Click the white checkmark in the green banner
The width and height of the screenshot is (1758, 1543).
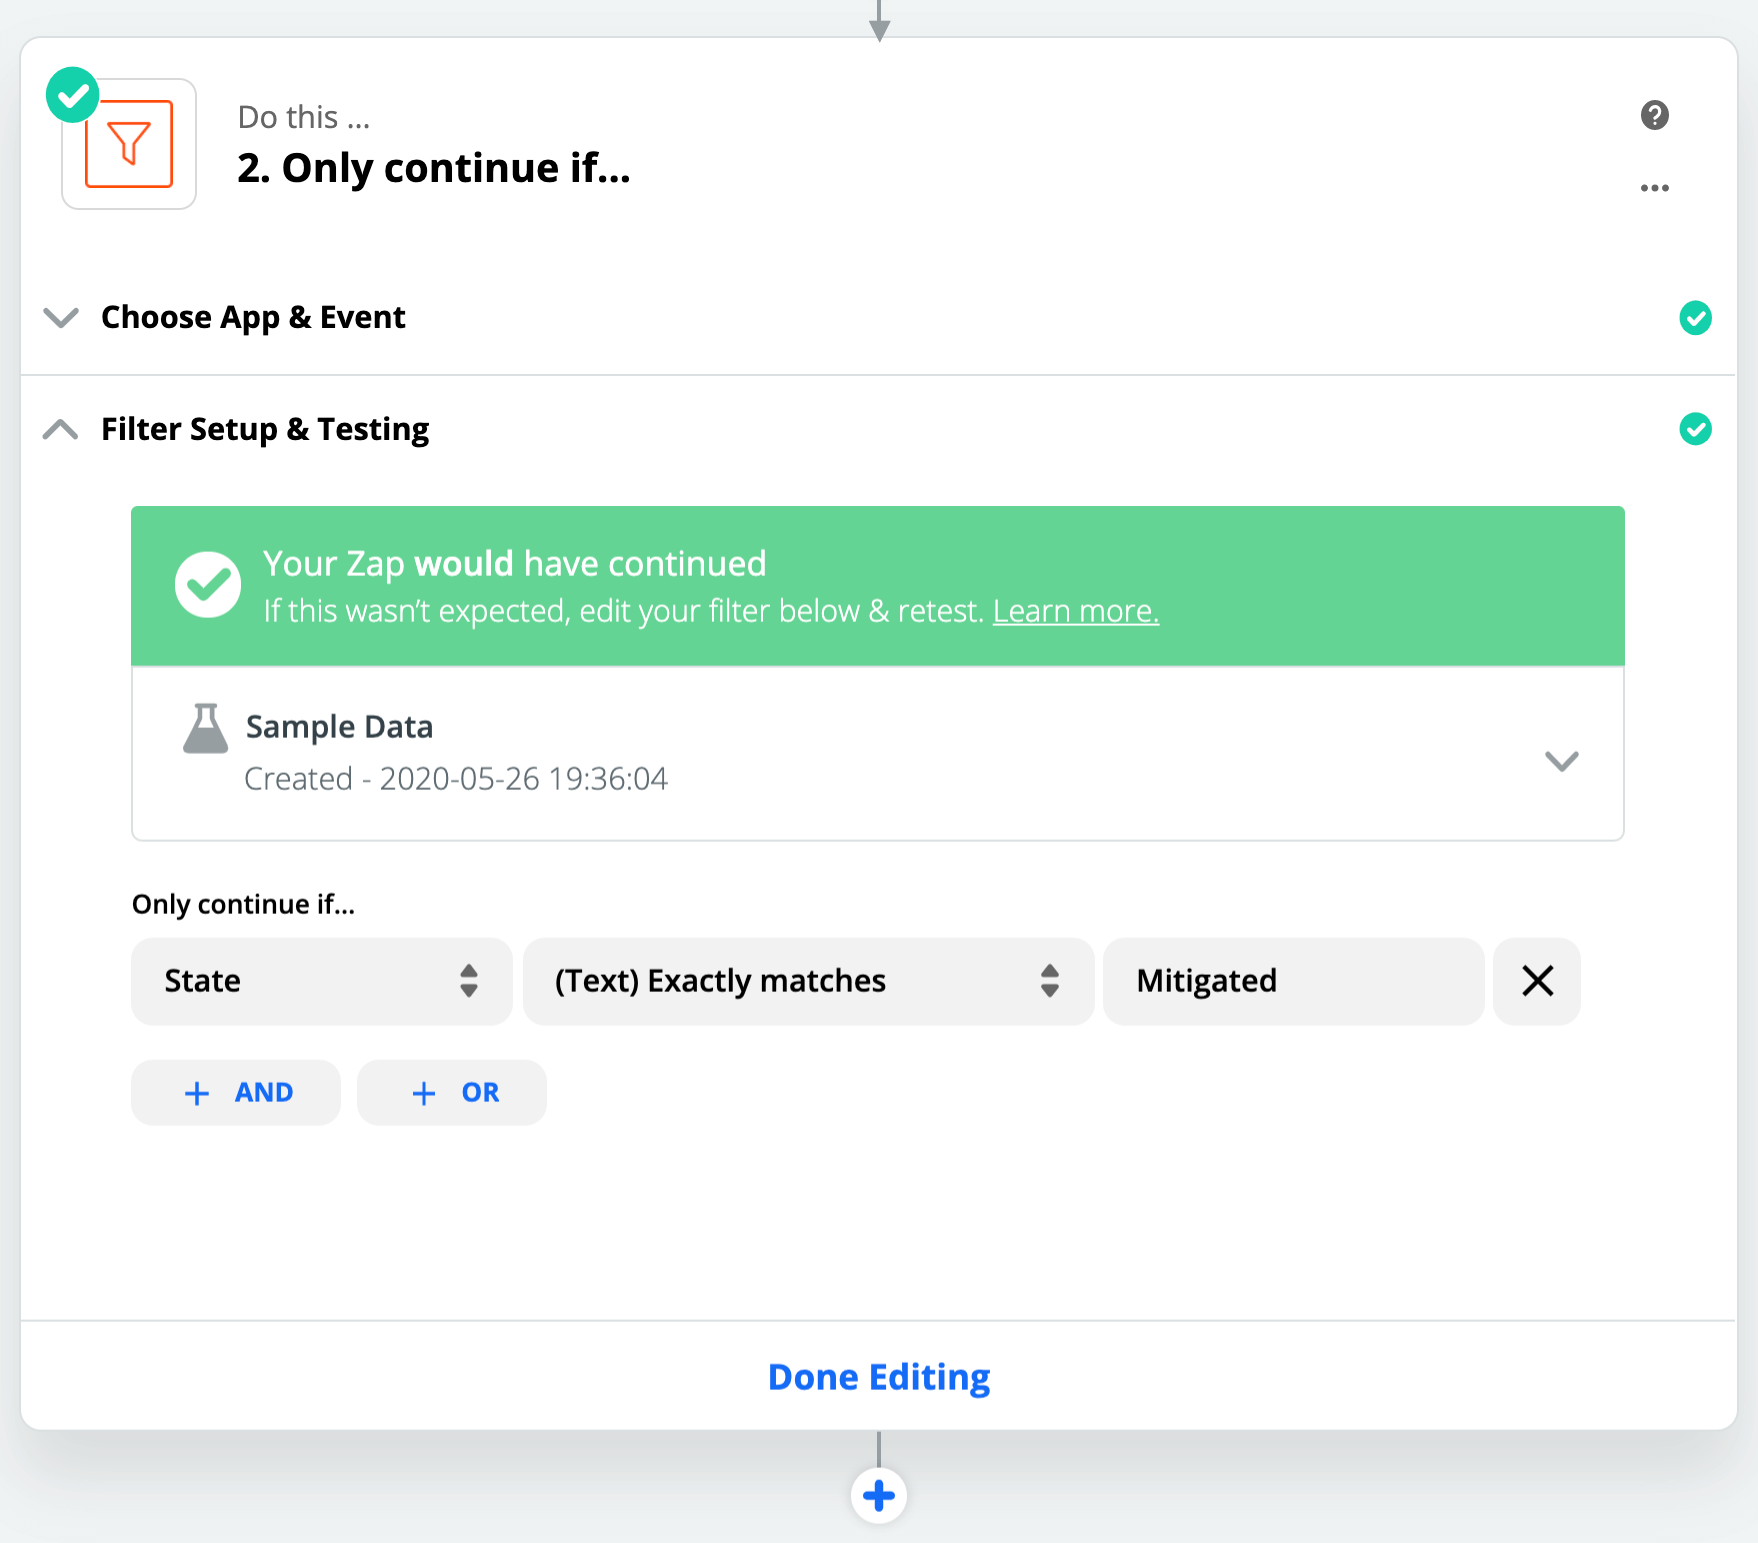(x=208, y=585)
